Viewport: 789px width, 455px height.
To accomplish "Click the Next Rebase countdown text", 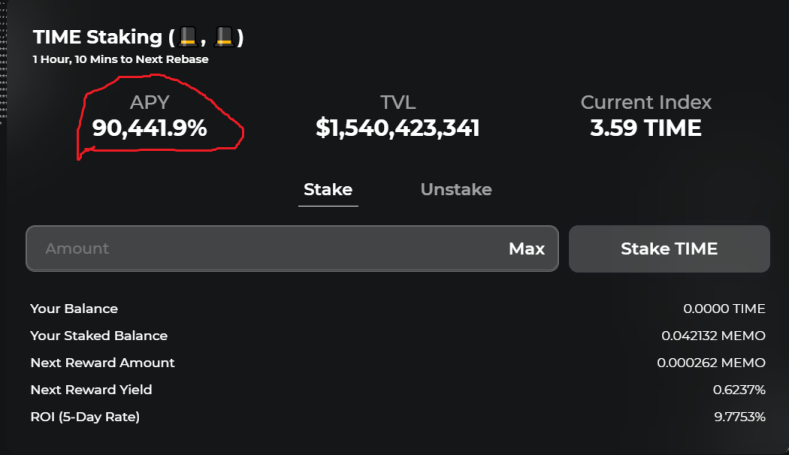I will click(120, 59).
